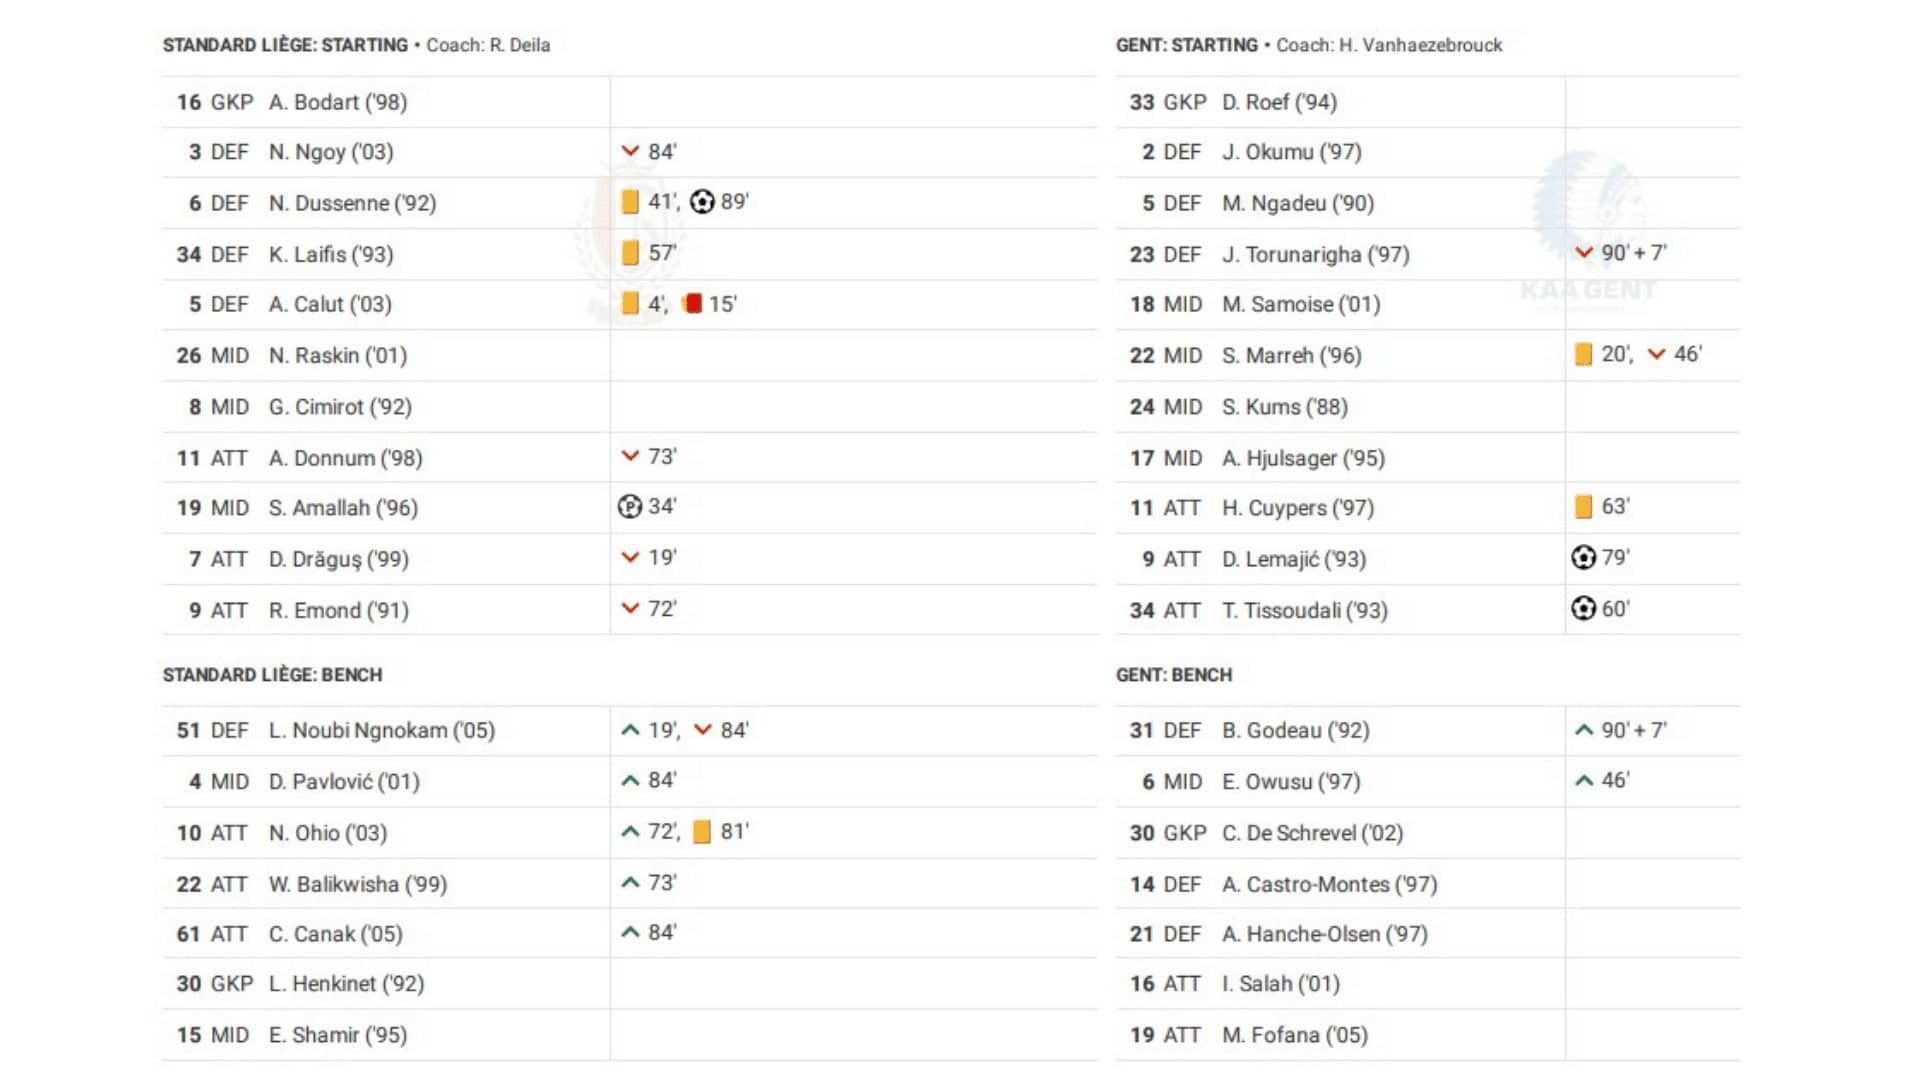Select N. Raskin in the starting lineup
This screenshot has height=1080, width=1920.
click(x=337, y=356)
